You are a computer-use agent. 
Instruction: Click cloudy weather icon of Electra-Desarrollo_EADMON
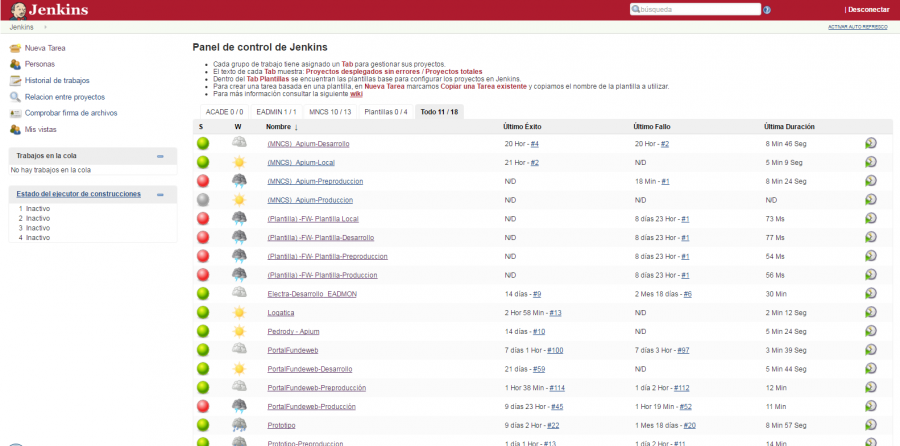(x=239, y=293)
